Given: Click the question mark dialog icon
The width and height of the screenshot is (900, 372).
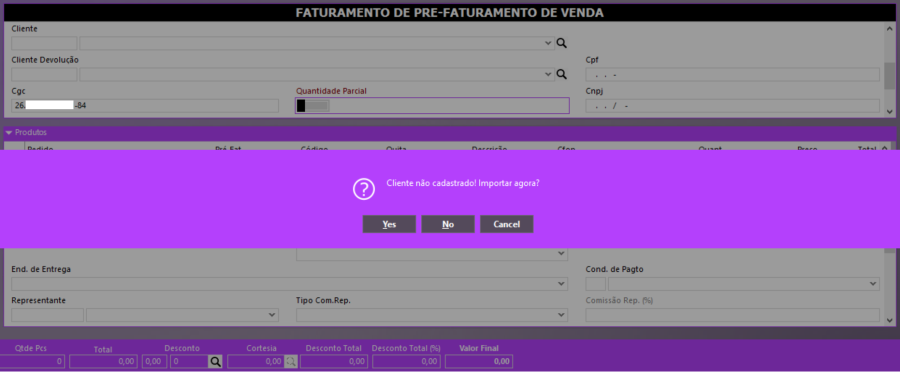Looking at the screenshot, I should 363,189.
